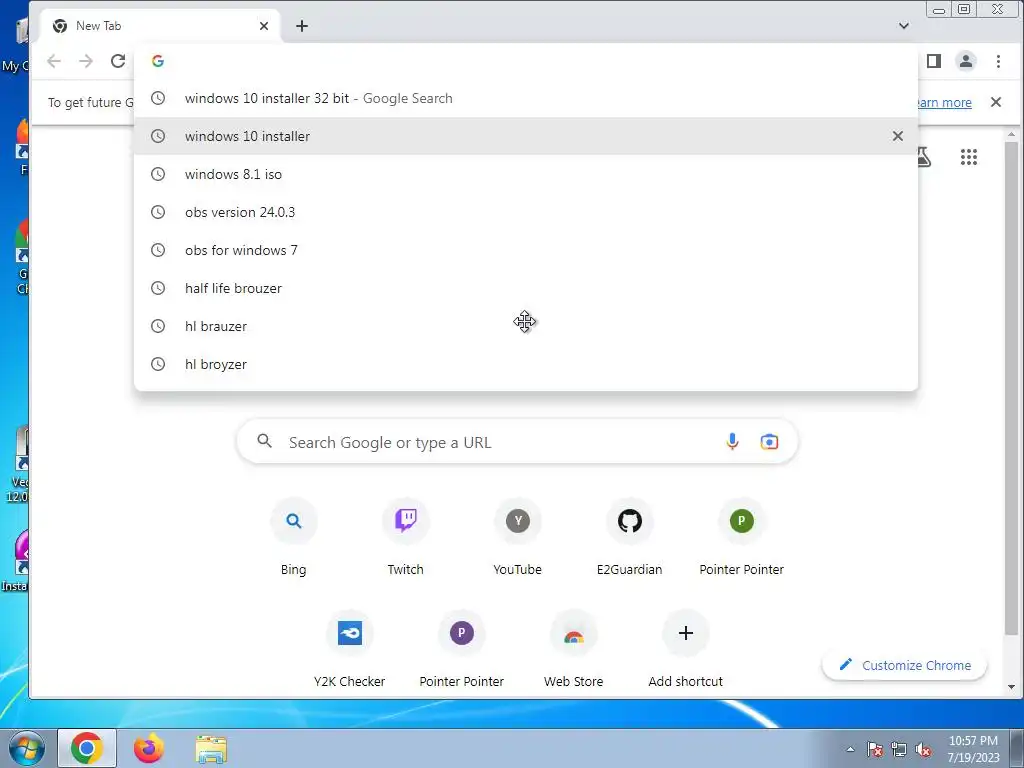Select 'hl broyzer' history entry
The height and width of the screenshot is (768, 1024).
[x=526, y=364]
